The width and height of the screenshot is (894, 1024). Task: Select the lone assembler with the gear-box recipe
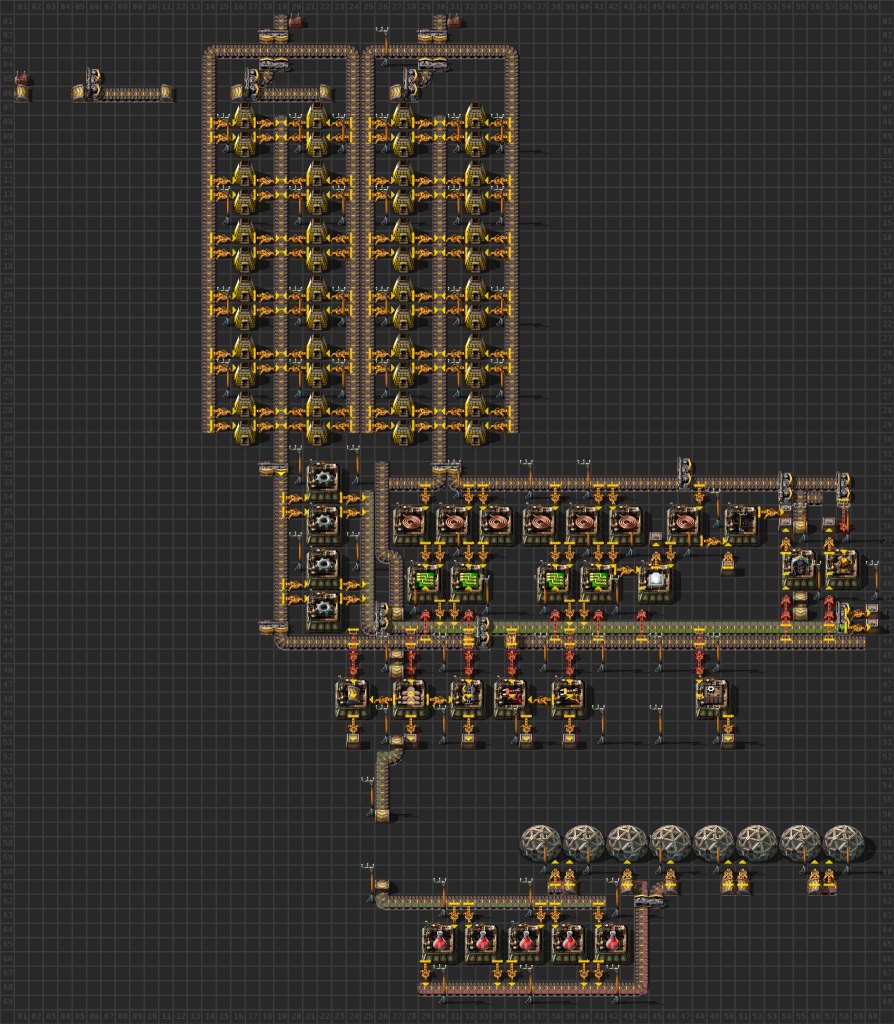(x=712, y=697)
